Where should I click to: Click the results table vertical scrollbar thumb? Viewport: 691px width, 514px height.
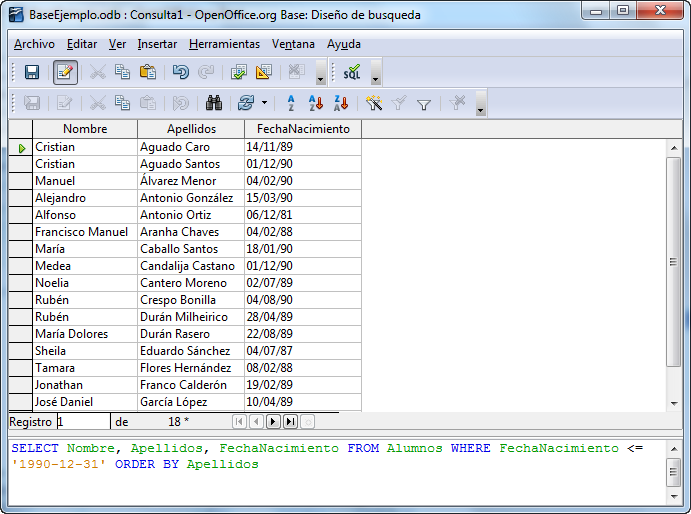click(673, 261)
